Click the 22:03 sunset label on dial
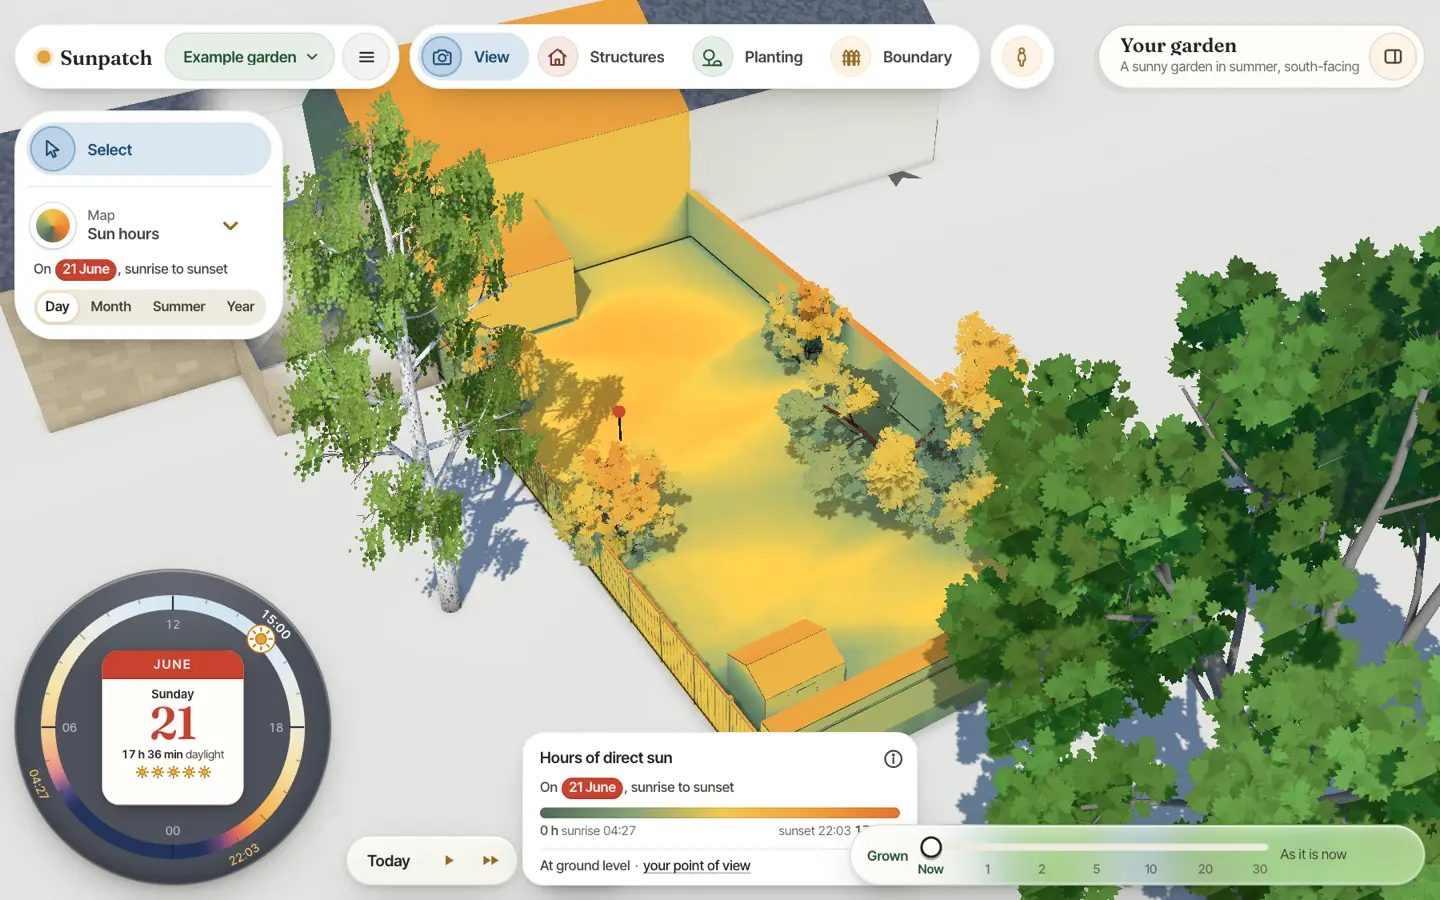Image resolution: width=1440 pixels, height=900 pixels. tap(244, 854)
